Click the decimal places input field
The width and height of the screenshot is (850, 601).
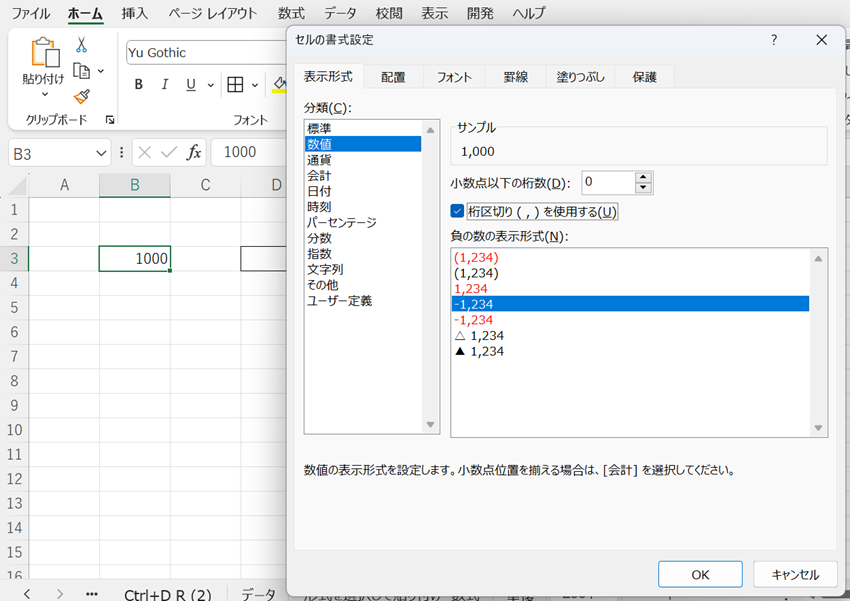(x=608, y=183)
